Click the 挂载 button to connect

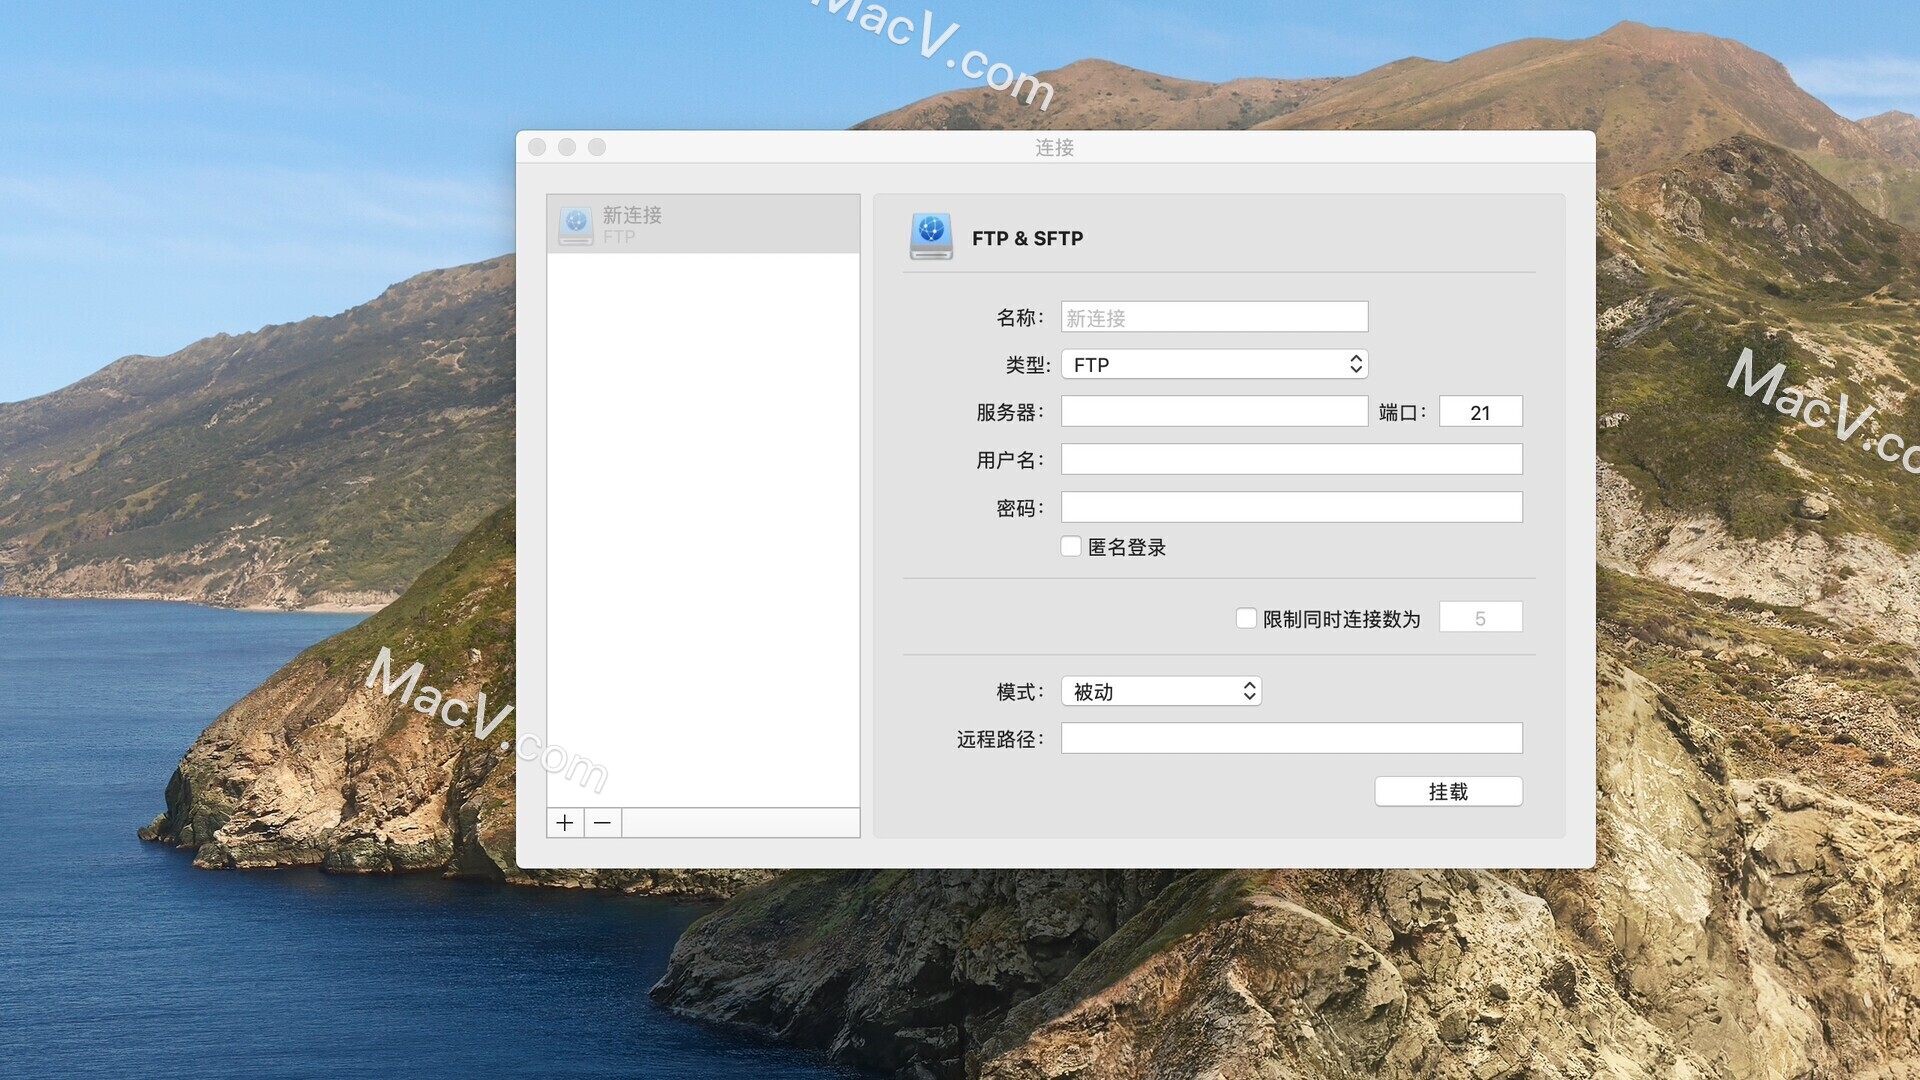(1448, 791)
